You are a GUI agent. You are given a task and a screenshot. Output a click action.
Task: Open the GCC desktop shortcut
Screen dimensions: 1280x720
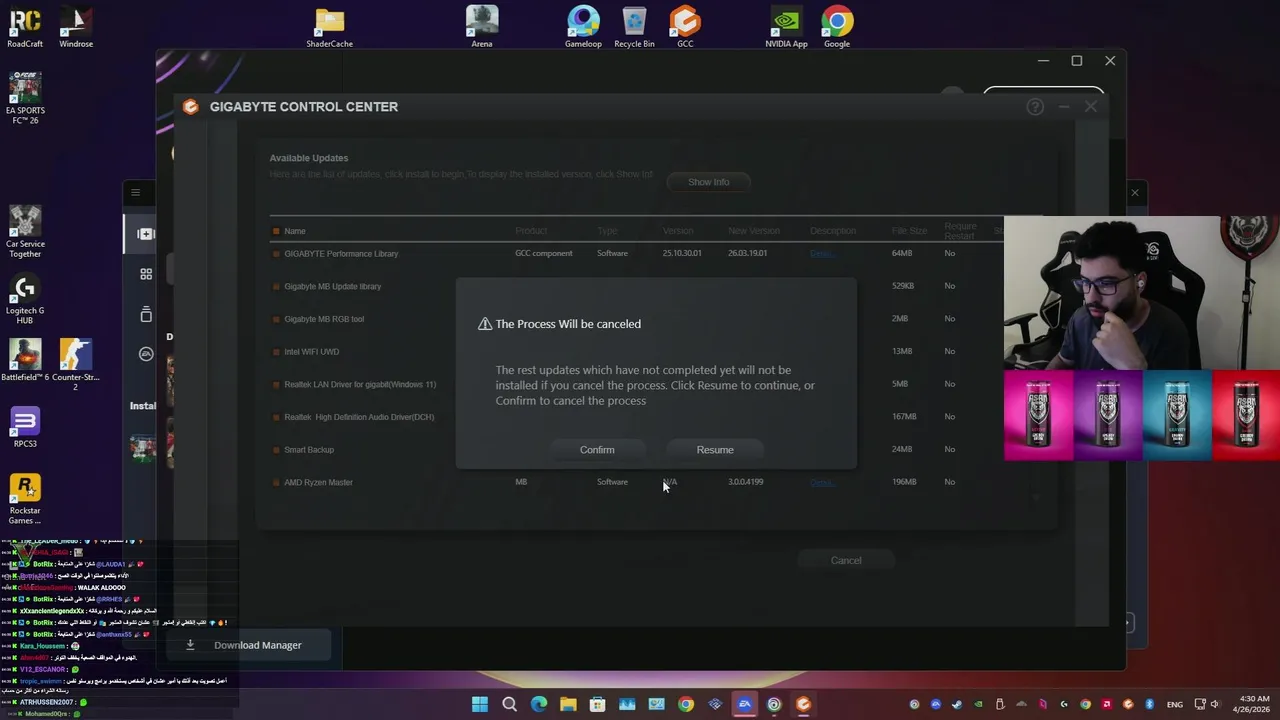(685, 27)
